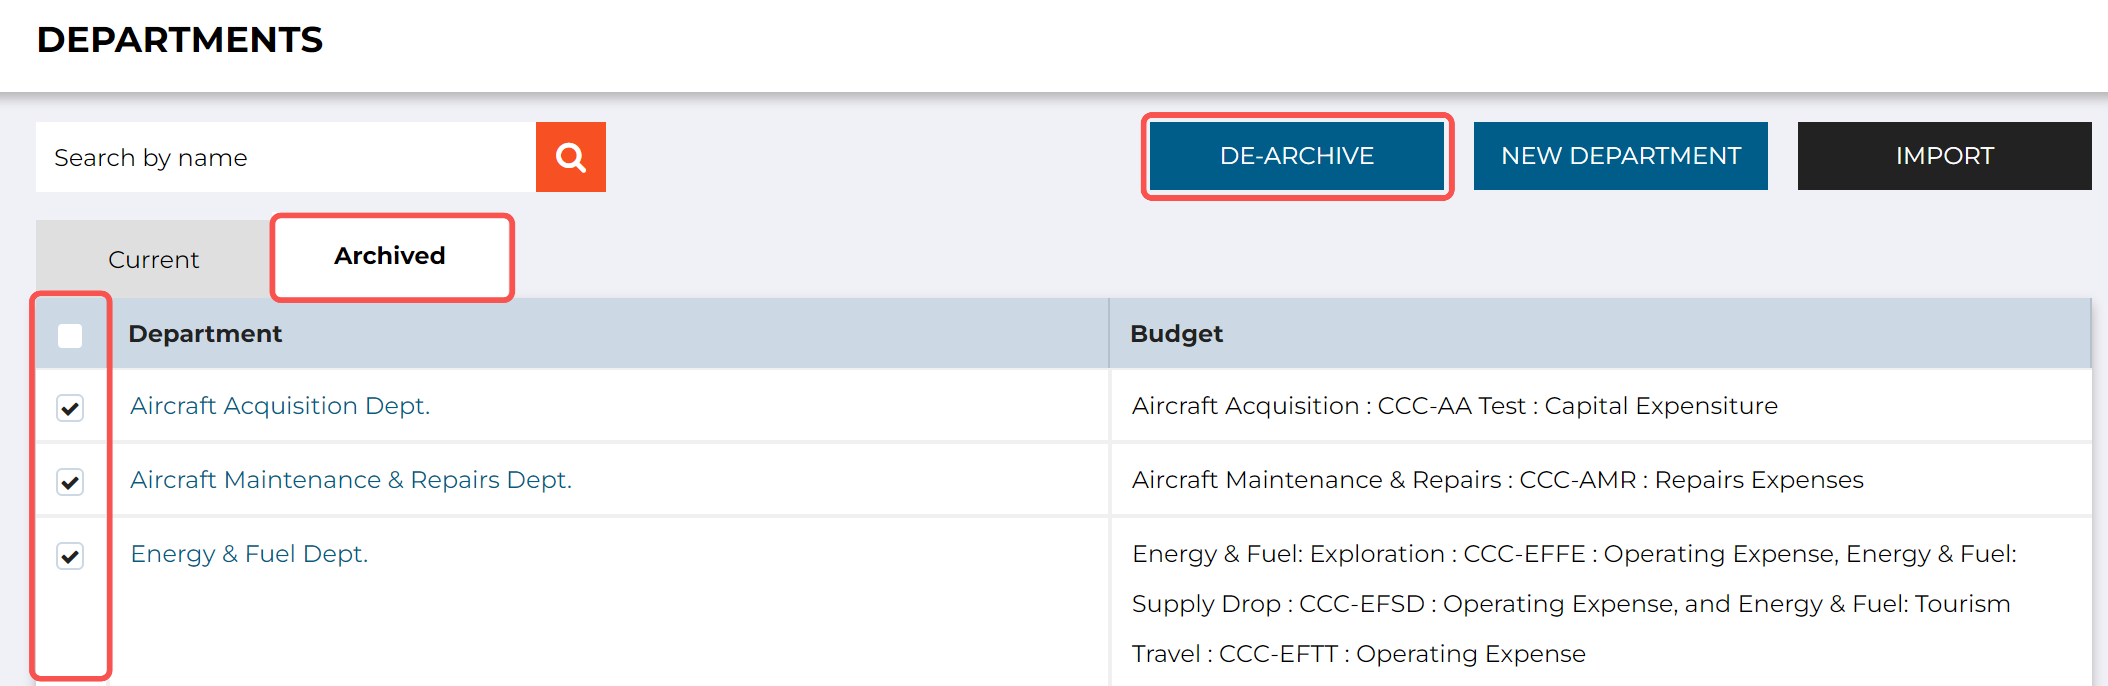Click the DE-ARCHIVE button

(1297, 156)
